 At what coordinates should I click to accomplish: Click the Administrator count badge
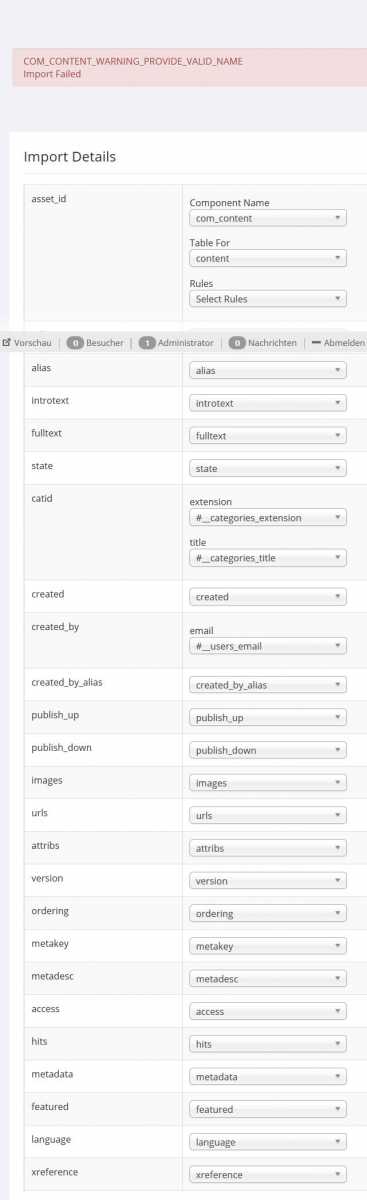point(147,343)
